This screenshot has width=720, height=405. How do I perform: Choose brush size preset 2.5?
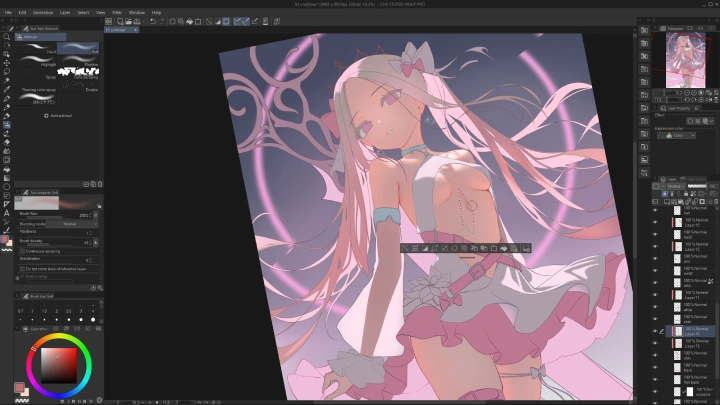[x=68, y=315]
